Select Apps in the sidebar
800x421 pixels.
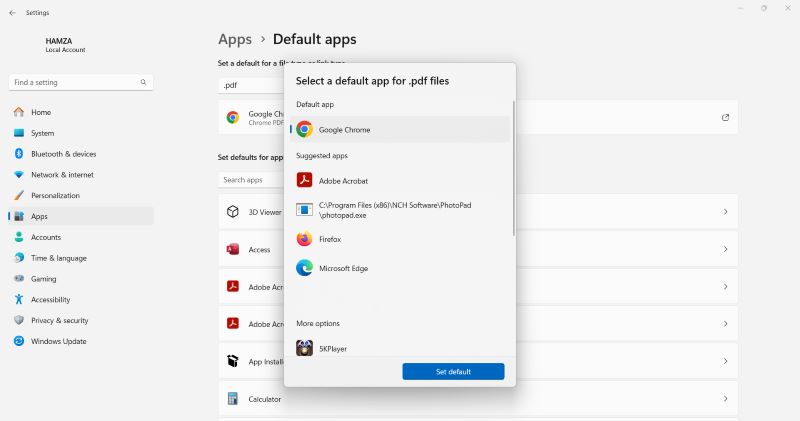coord(81,216)
